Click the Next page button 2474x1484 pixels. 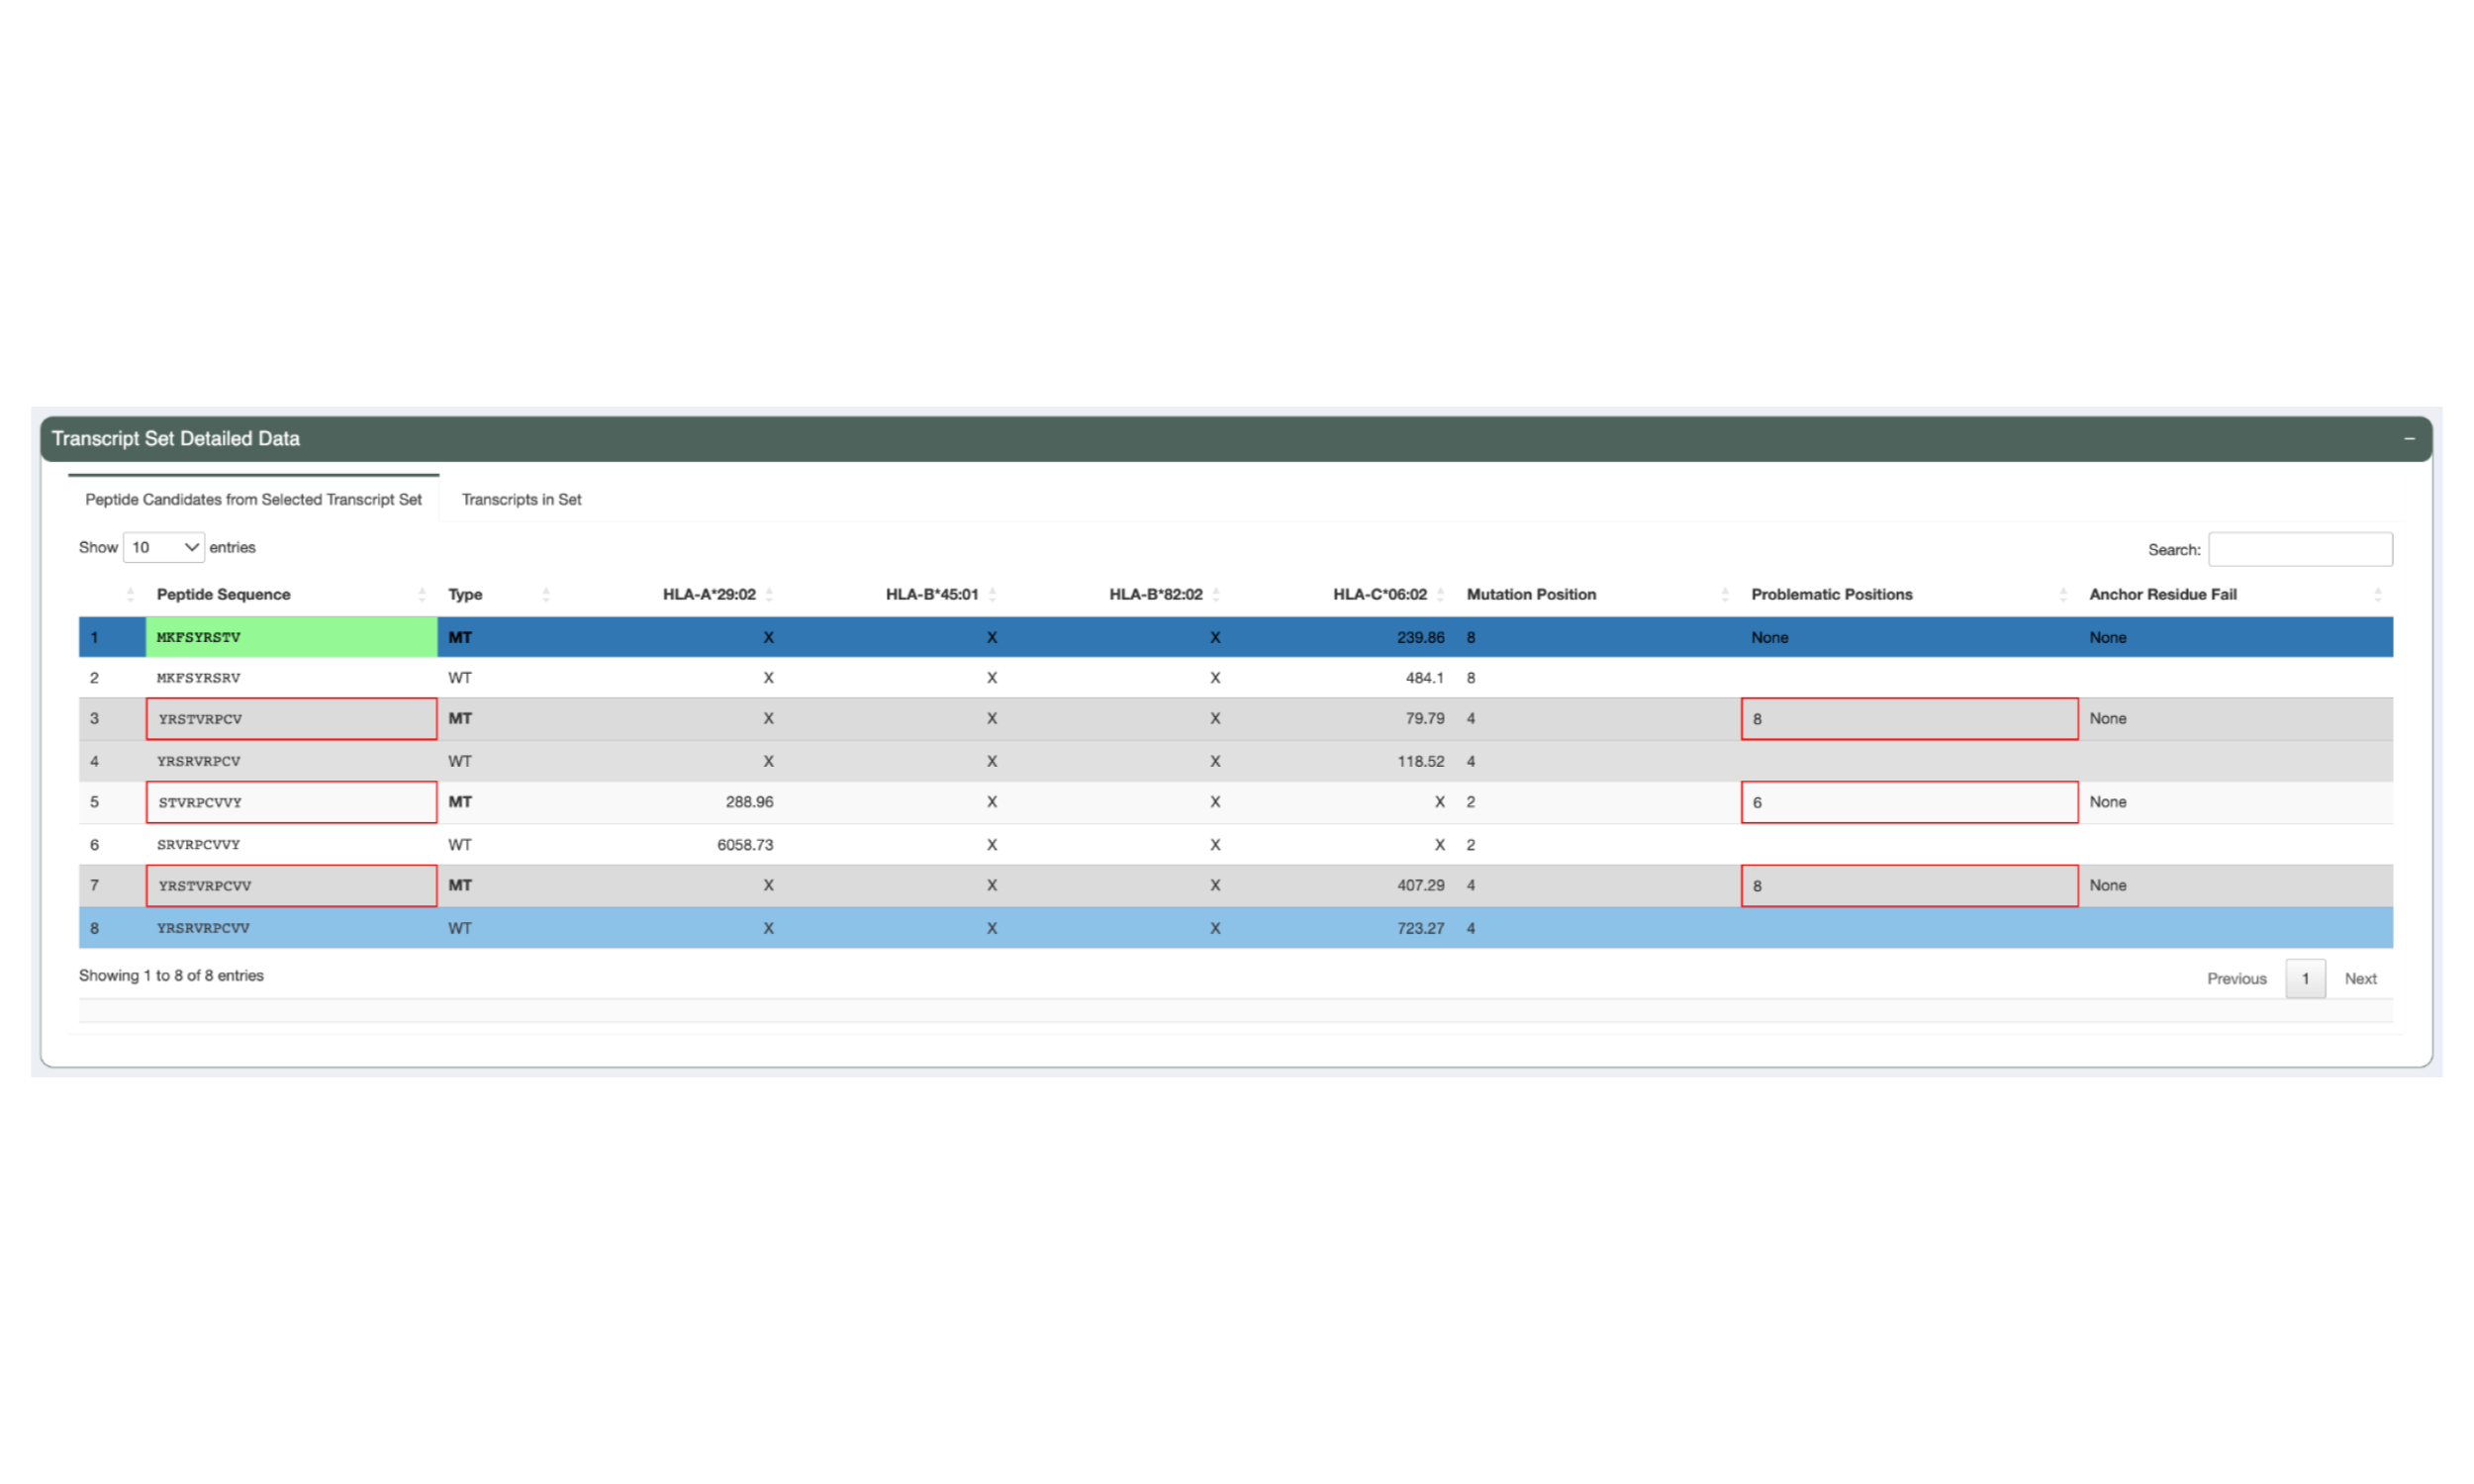pyautogui.click(x=2359, y=975)
